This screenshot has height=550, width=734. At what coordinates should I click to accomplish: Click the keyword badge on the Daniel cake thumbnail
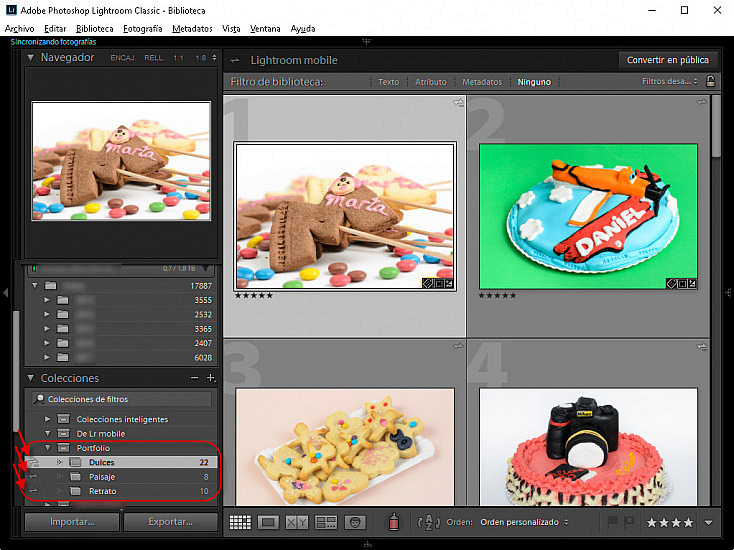(x=671, y=283)
